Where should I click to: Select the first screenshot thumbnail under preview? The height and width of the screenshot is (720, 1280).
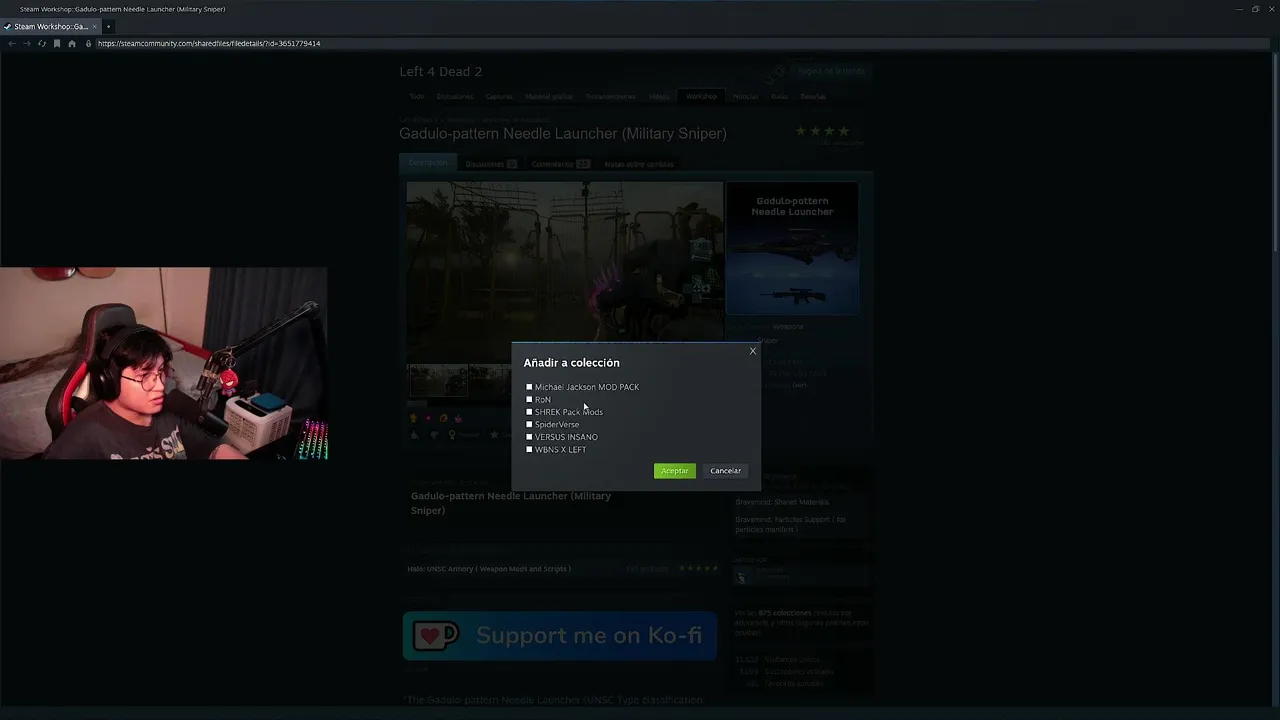coord(437,381)
